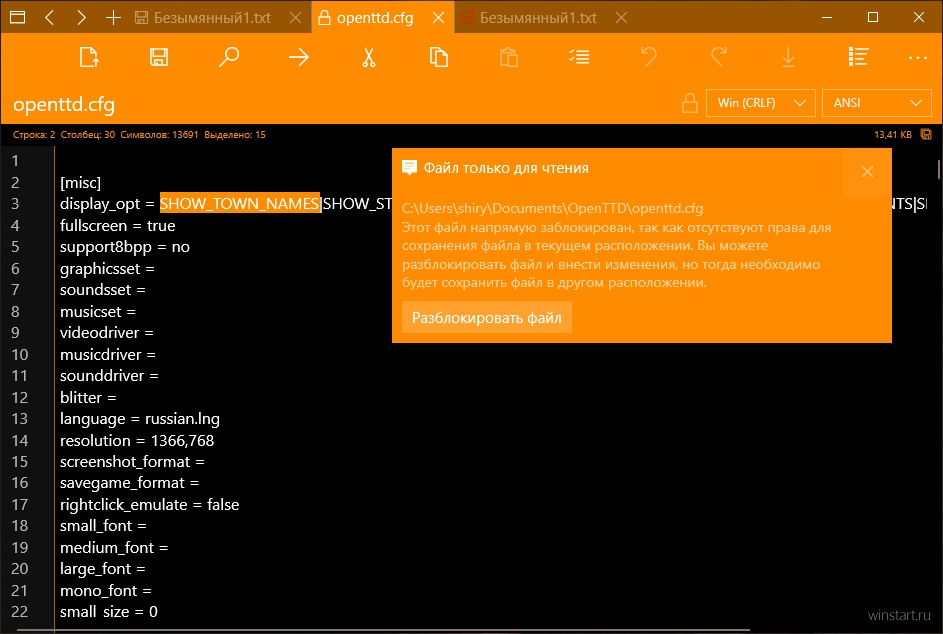Click the line graphicsset =
Viewport: 943px width, 634px height.
pos(107,268)
